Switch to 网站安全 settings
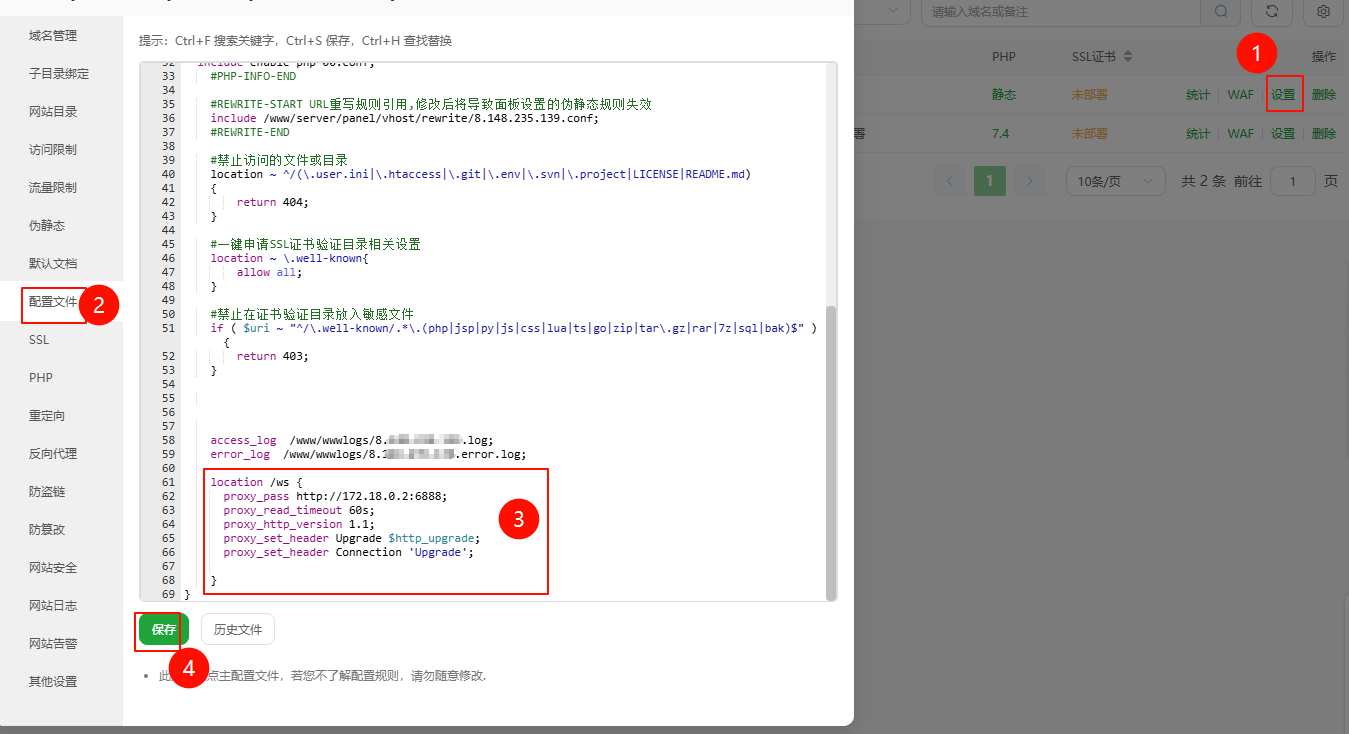 (53, 568)
